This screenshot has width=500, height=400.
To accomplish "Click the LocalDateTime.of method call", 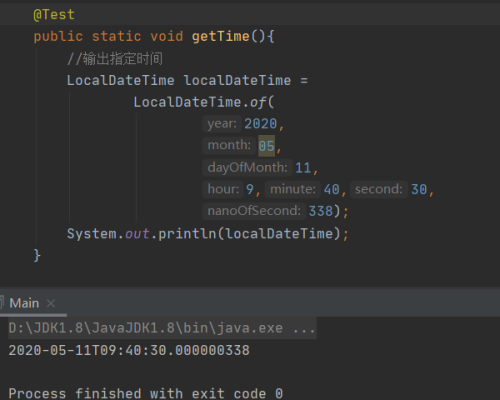I will (203, 102).
